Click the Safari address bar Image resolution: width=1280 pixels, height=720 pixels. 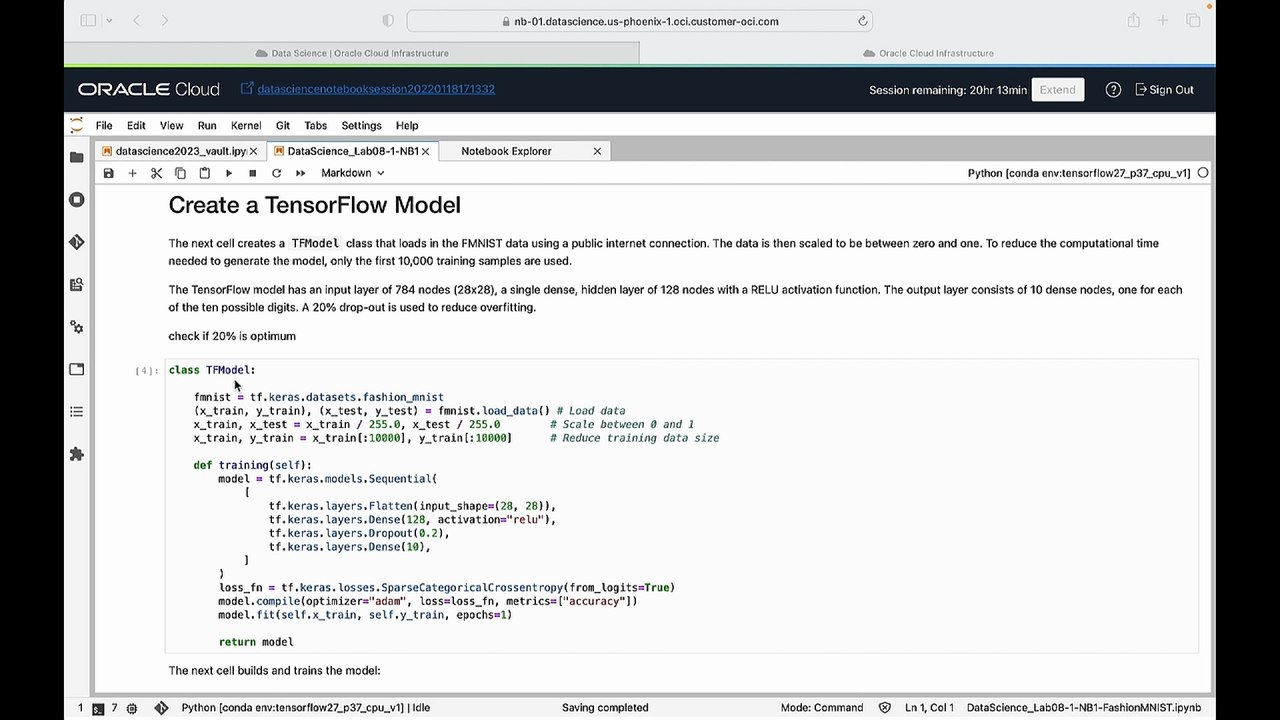[x=640, y=21]
